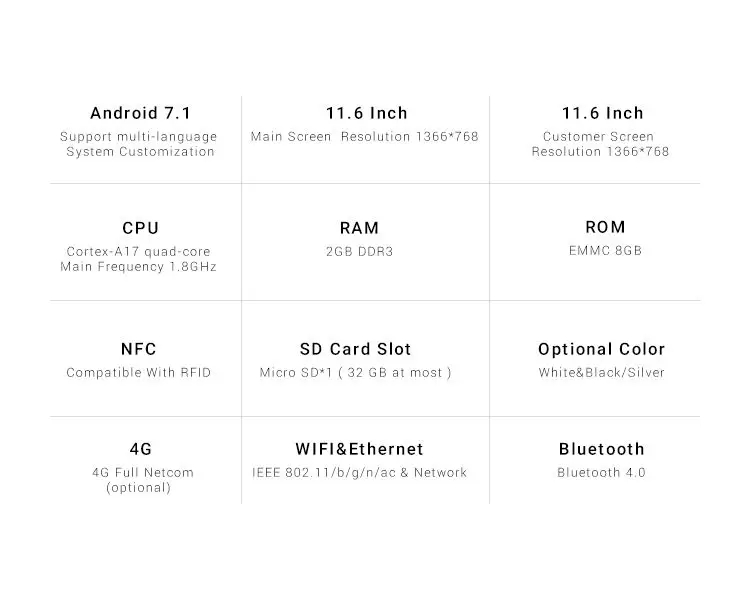This screenshot has height=600, width=750.
Task: Click the Customer Screen Resolution text
Action: (x=600, y=144)
